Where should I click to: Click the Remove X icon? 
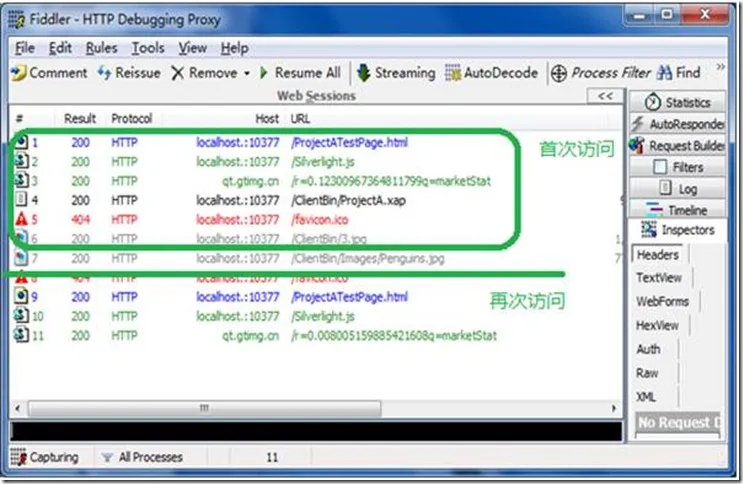(x=178, y=73)
